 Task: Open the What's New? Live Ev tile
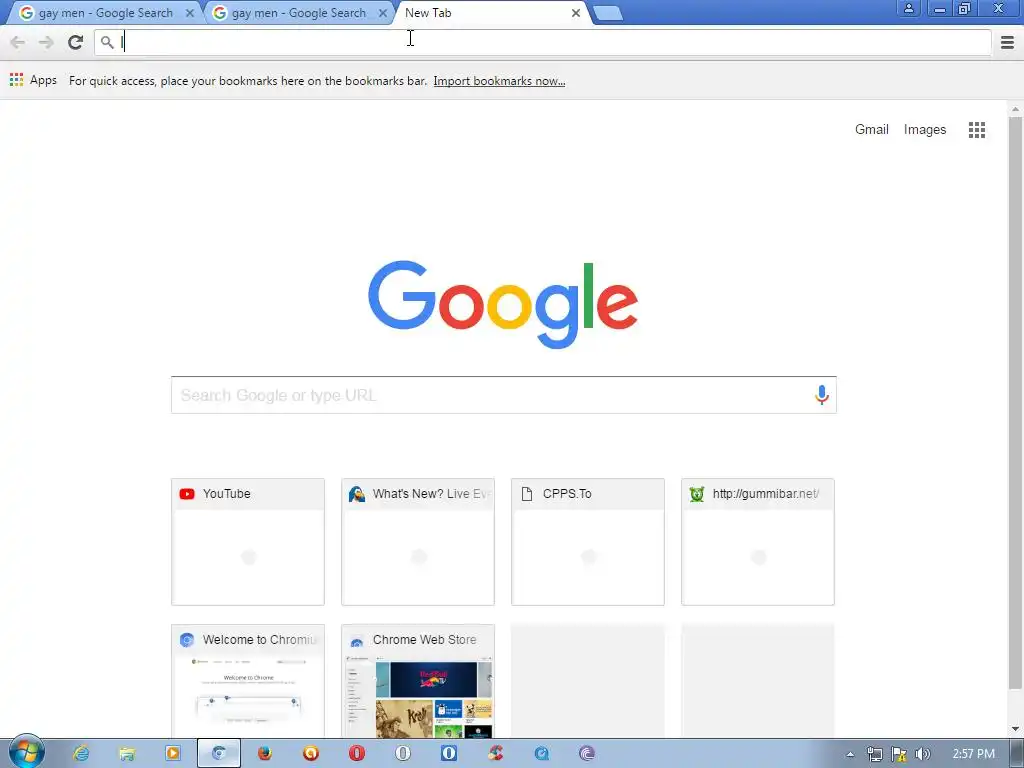418,541
